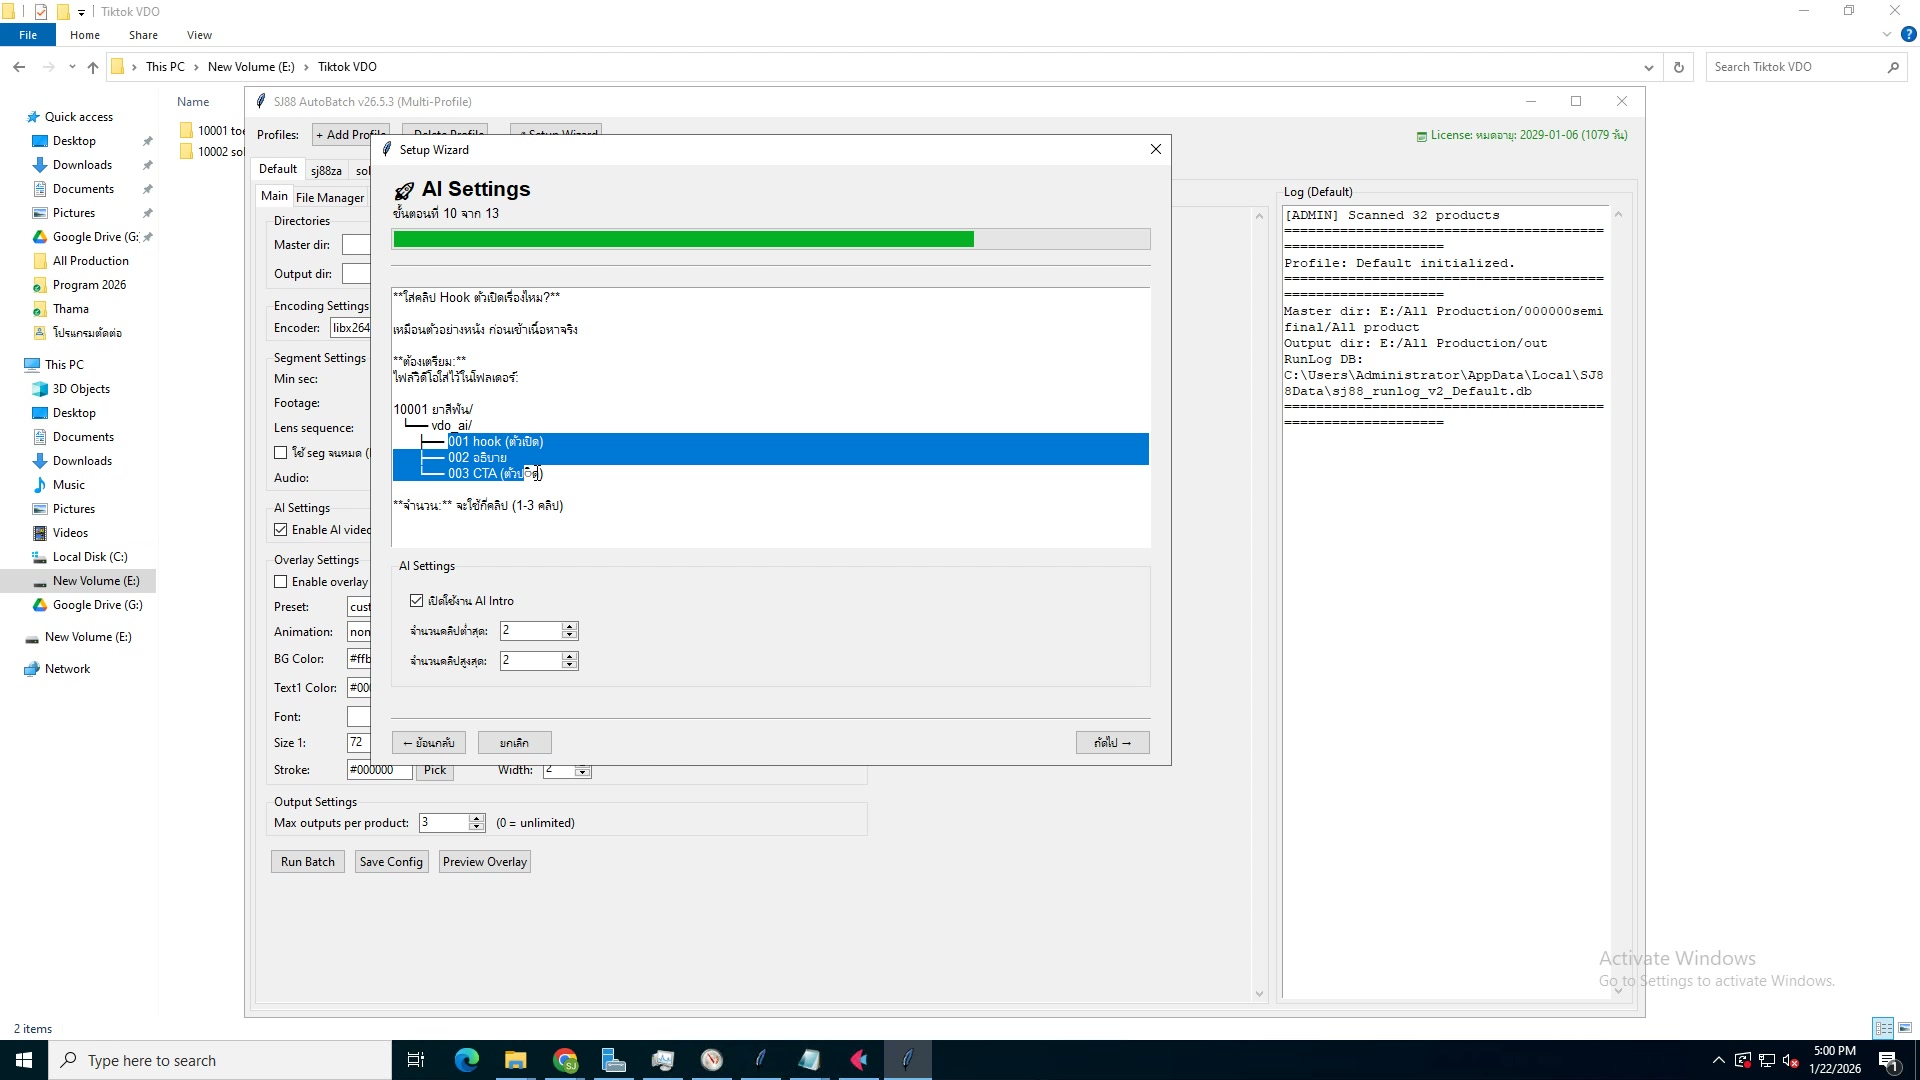Decrease the maximum clips spinner value
Screen dimensions: 1920x1080
pyautogui.click(x=570, y=665)
